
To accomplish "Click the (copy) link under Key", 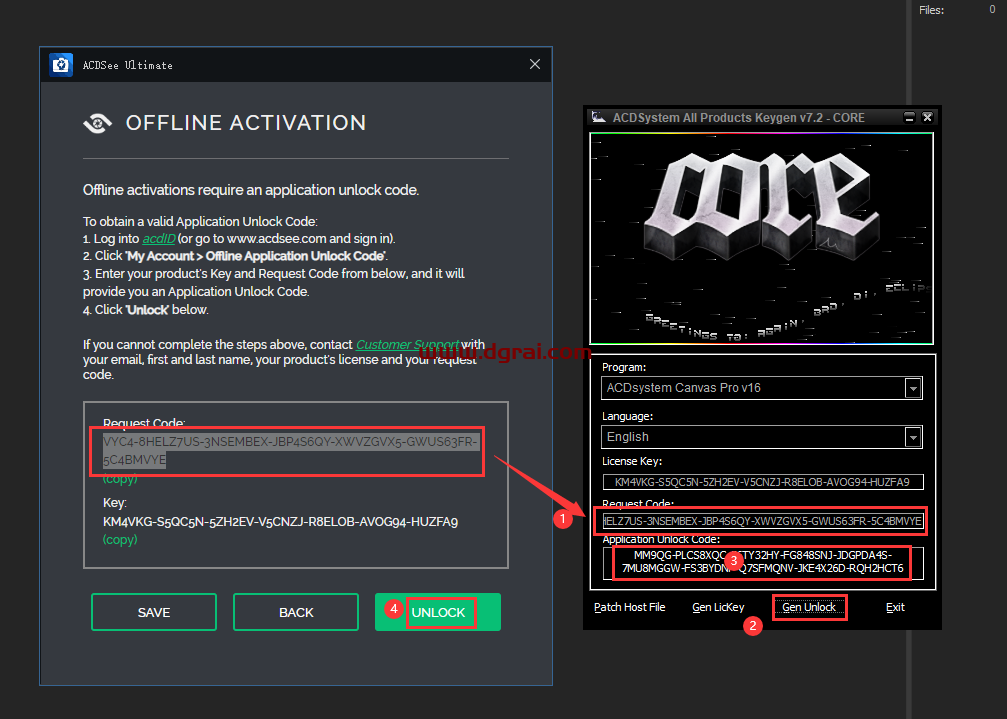I will 120,539.
